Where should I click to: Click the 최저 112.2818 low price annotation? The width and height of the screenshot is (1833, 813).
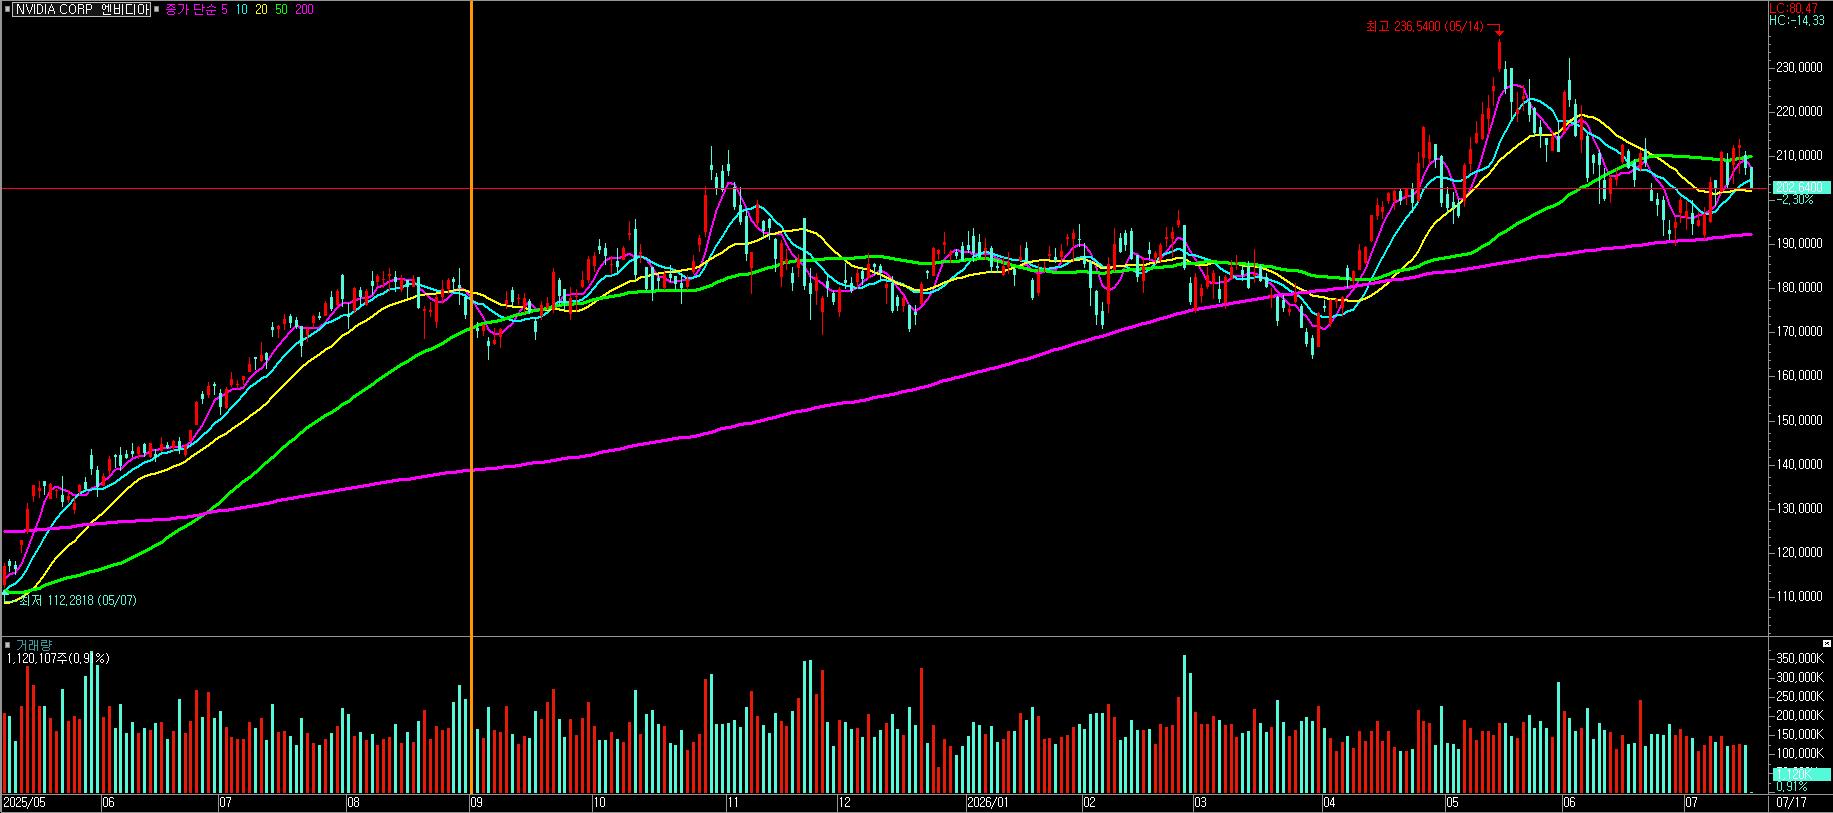(78, 600)
